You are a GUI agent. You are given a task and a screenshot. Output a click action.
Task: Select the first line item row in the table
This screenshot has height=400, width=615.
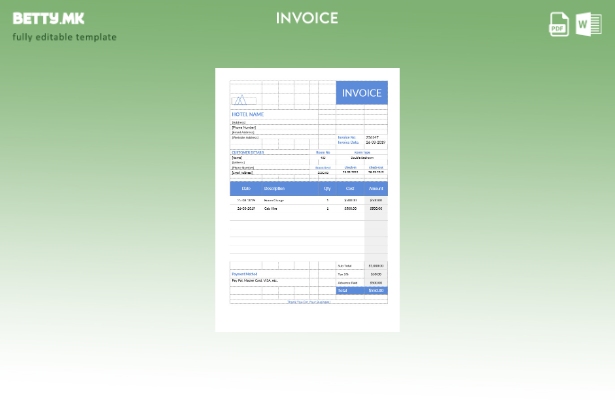(x=307, y=200)
